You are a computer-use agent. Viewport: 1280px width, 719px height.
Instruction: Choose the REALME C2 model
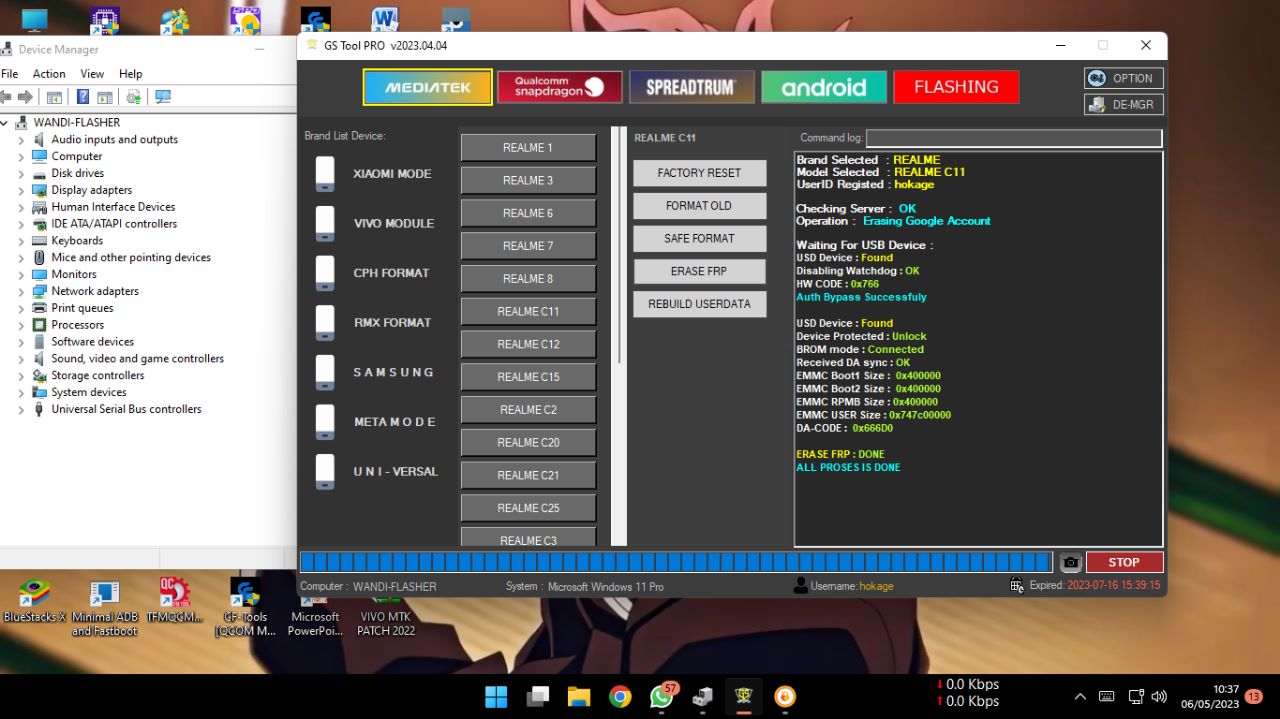(x=528, y=409)
